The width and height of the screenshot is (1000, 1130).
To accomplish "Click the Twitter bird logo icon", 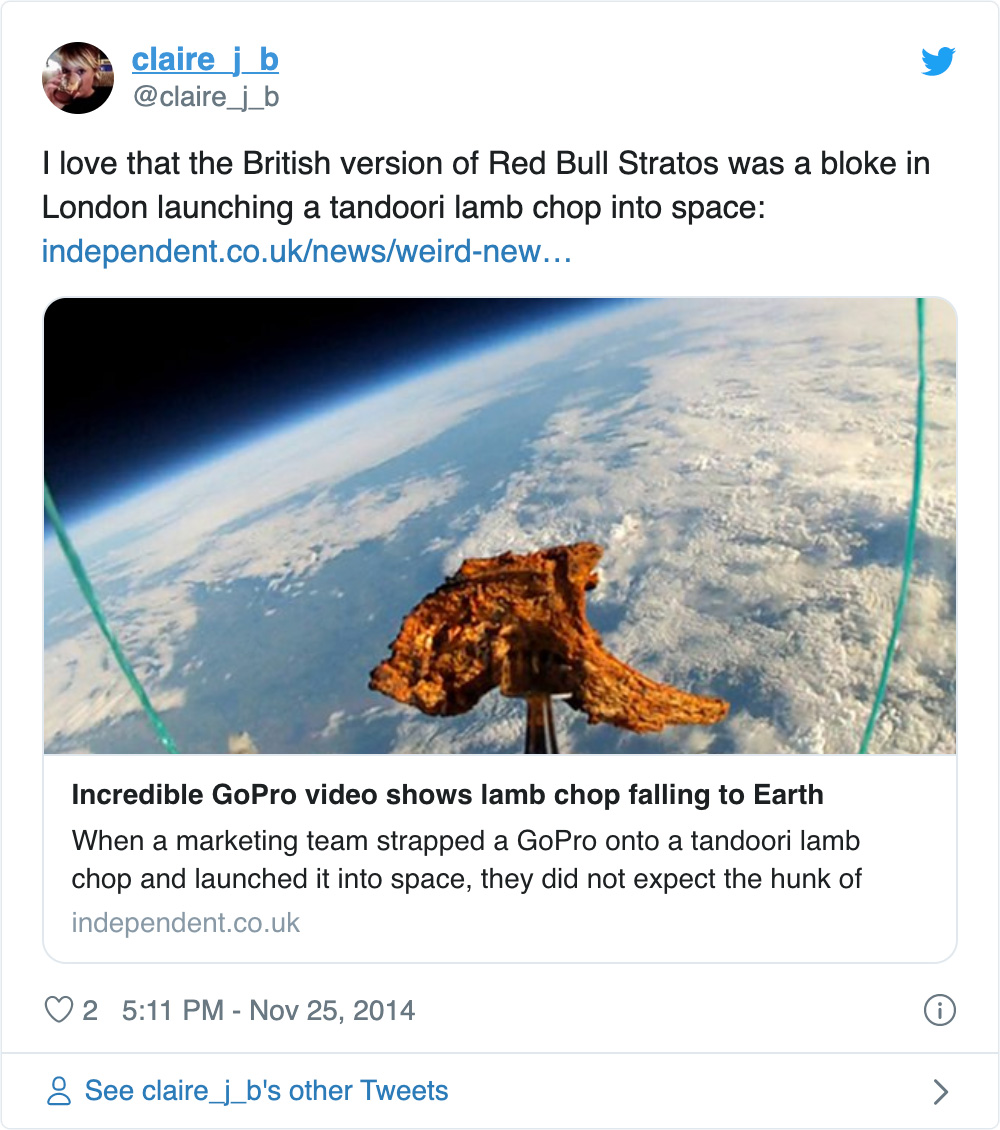I will click(x=938, y=61).
